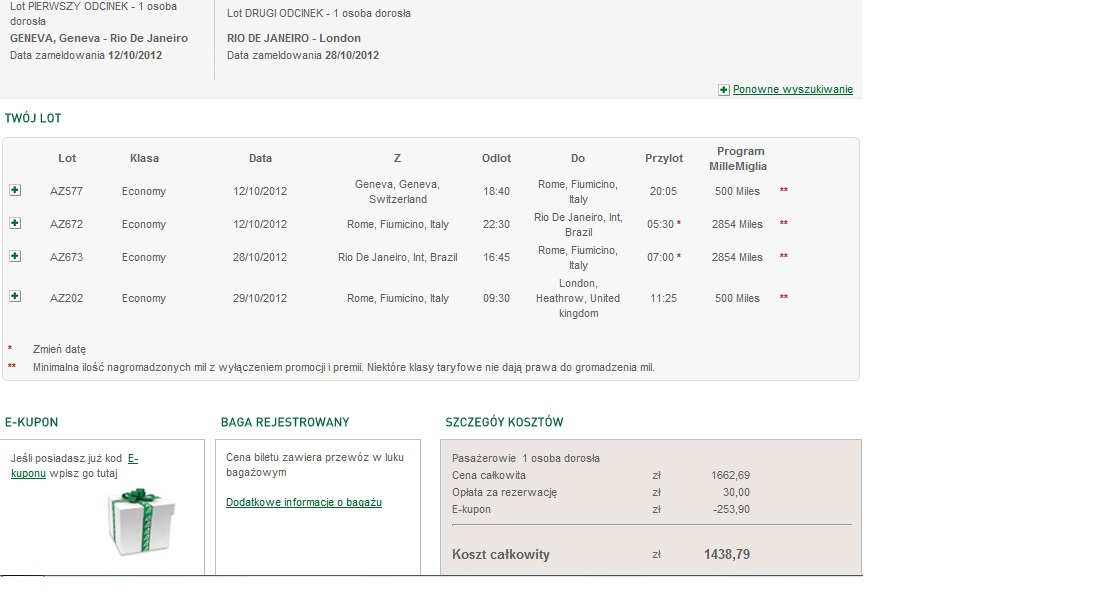Screen dimensions: 1093x615
Task: Click departure time 09:30
Action: point(496,298)
